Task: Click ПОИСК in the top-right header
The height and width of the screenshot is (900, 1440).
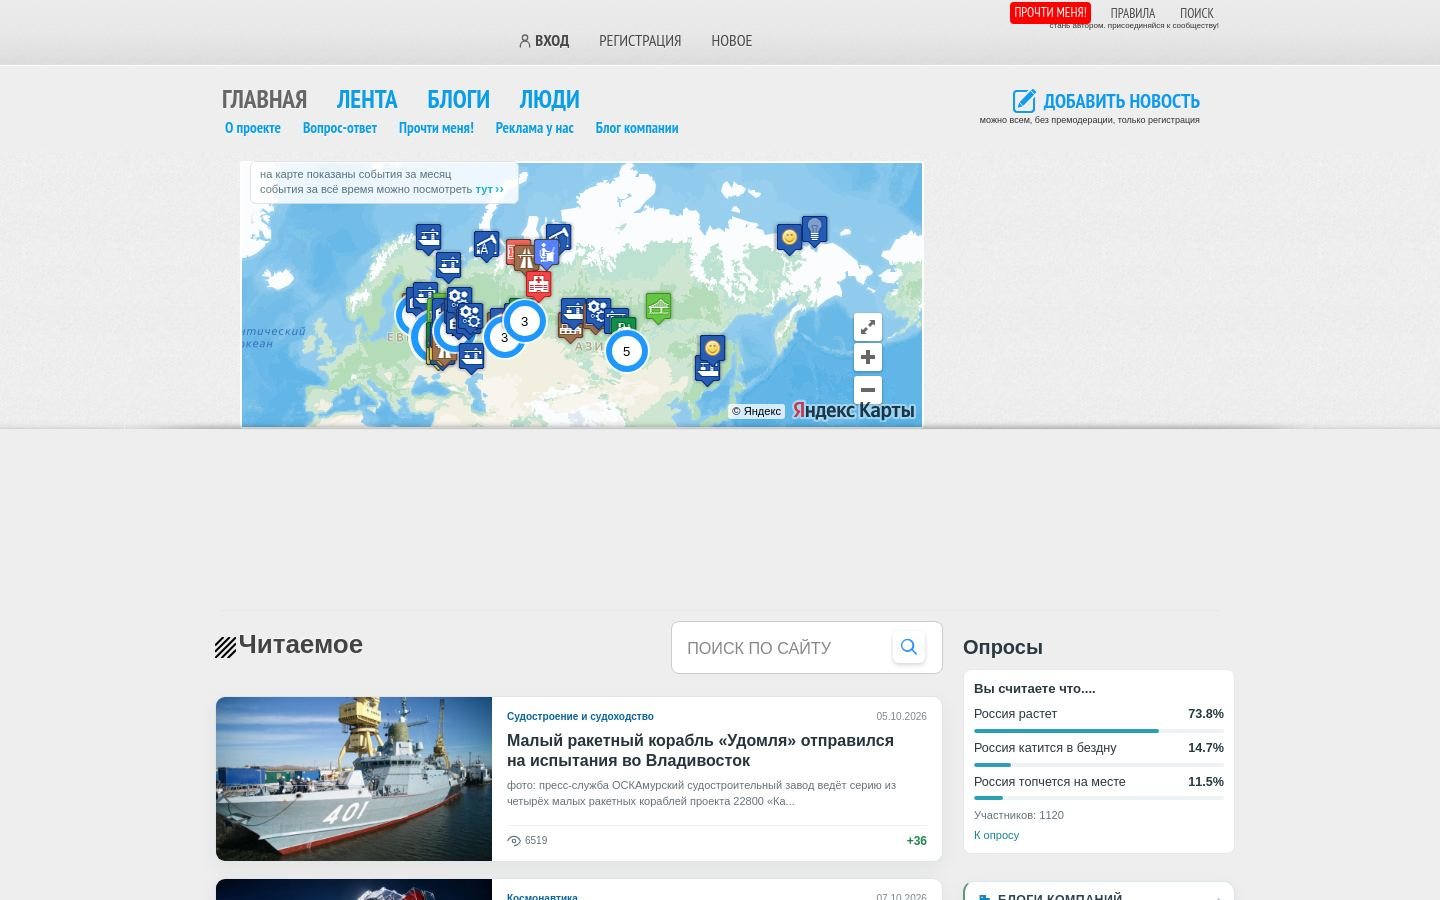Action: 1196,13
